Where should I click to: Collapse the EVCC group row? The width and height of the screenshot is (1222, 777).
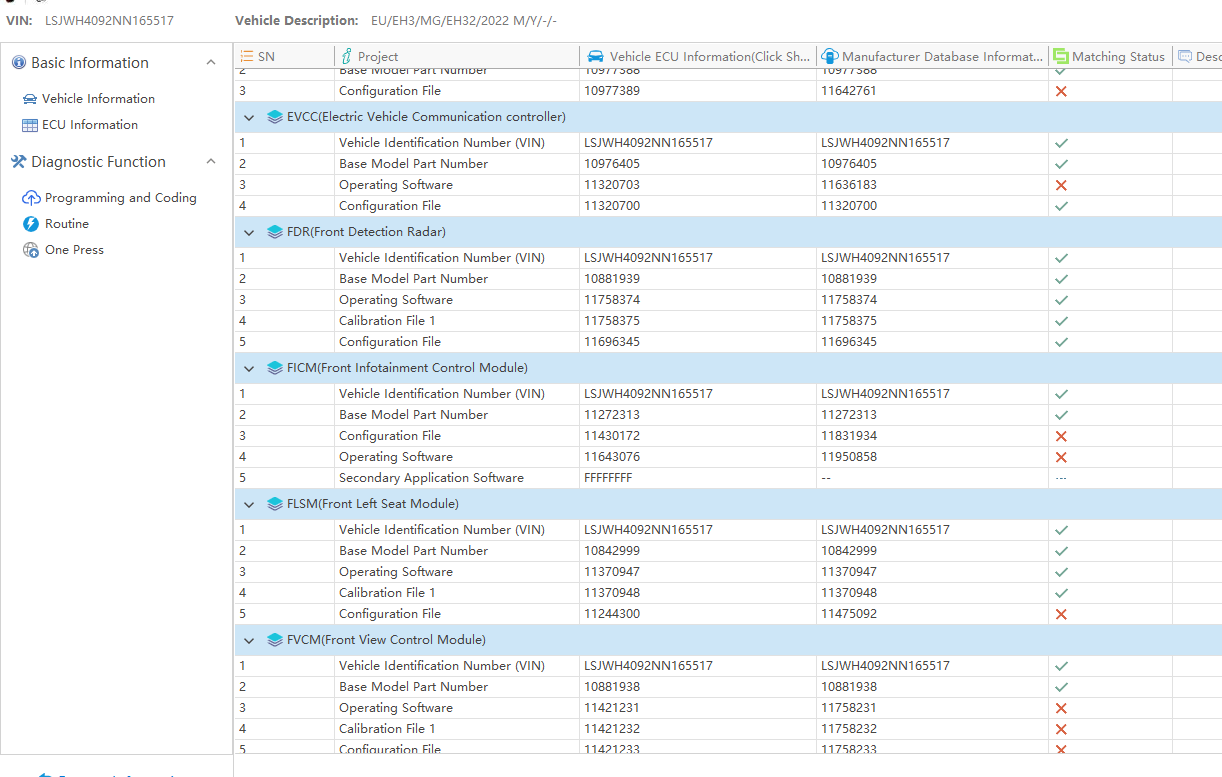pos(249,117)
